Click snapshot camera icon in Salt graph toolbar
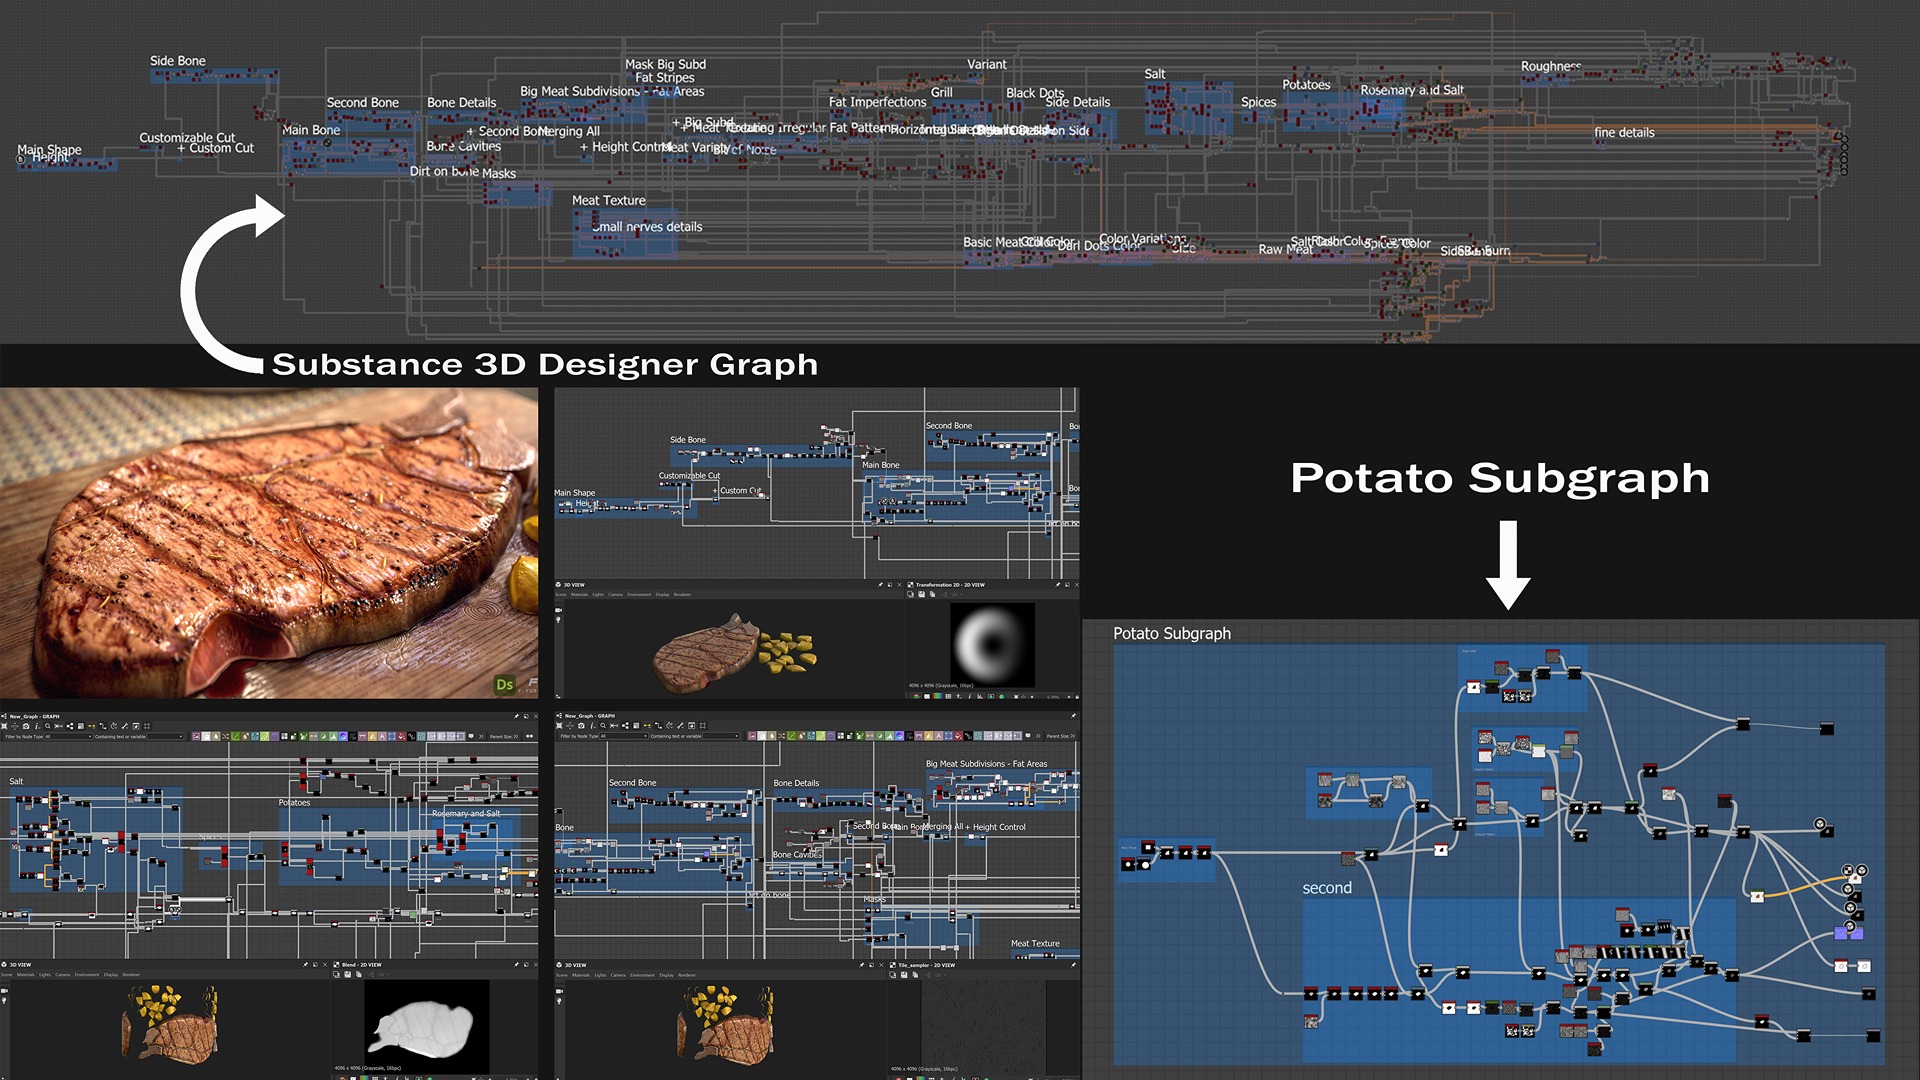The width and height of the screenshot is (1920, 1080). click(26, 726)
